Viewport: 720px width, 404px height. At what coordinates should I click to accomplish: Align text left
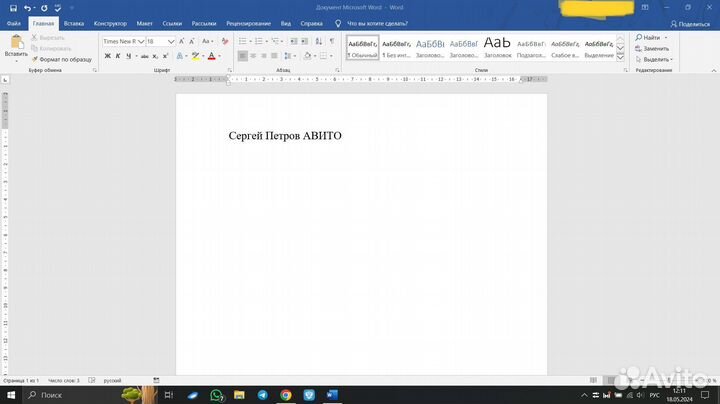(242, 56)
